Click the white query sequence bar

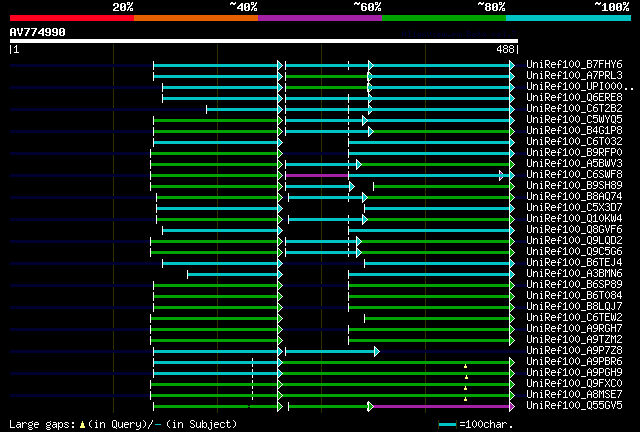(x=264, y=41)
